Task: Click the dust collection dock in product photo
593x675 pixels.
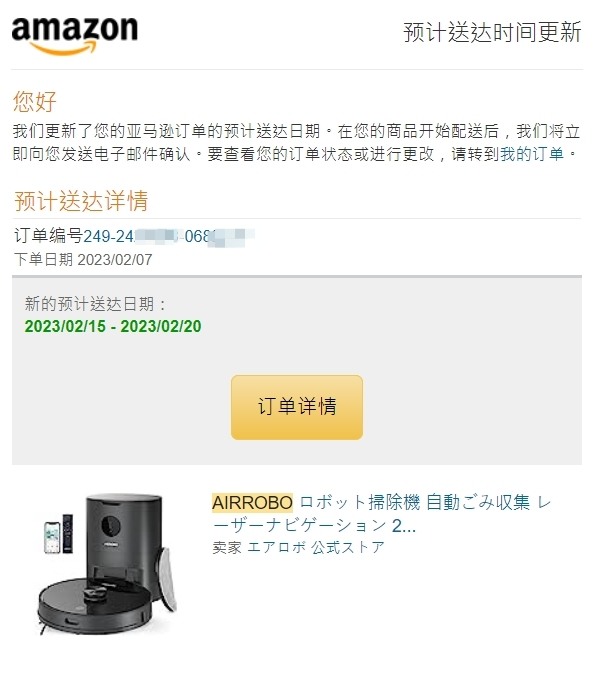Action: coord(124,547)
